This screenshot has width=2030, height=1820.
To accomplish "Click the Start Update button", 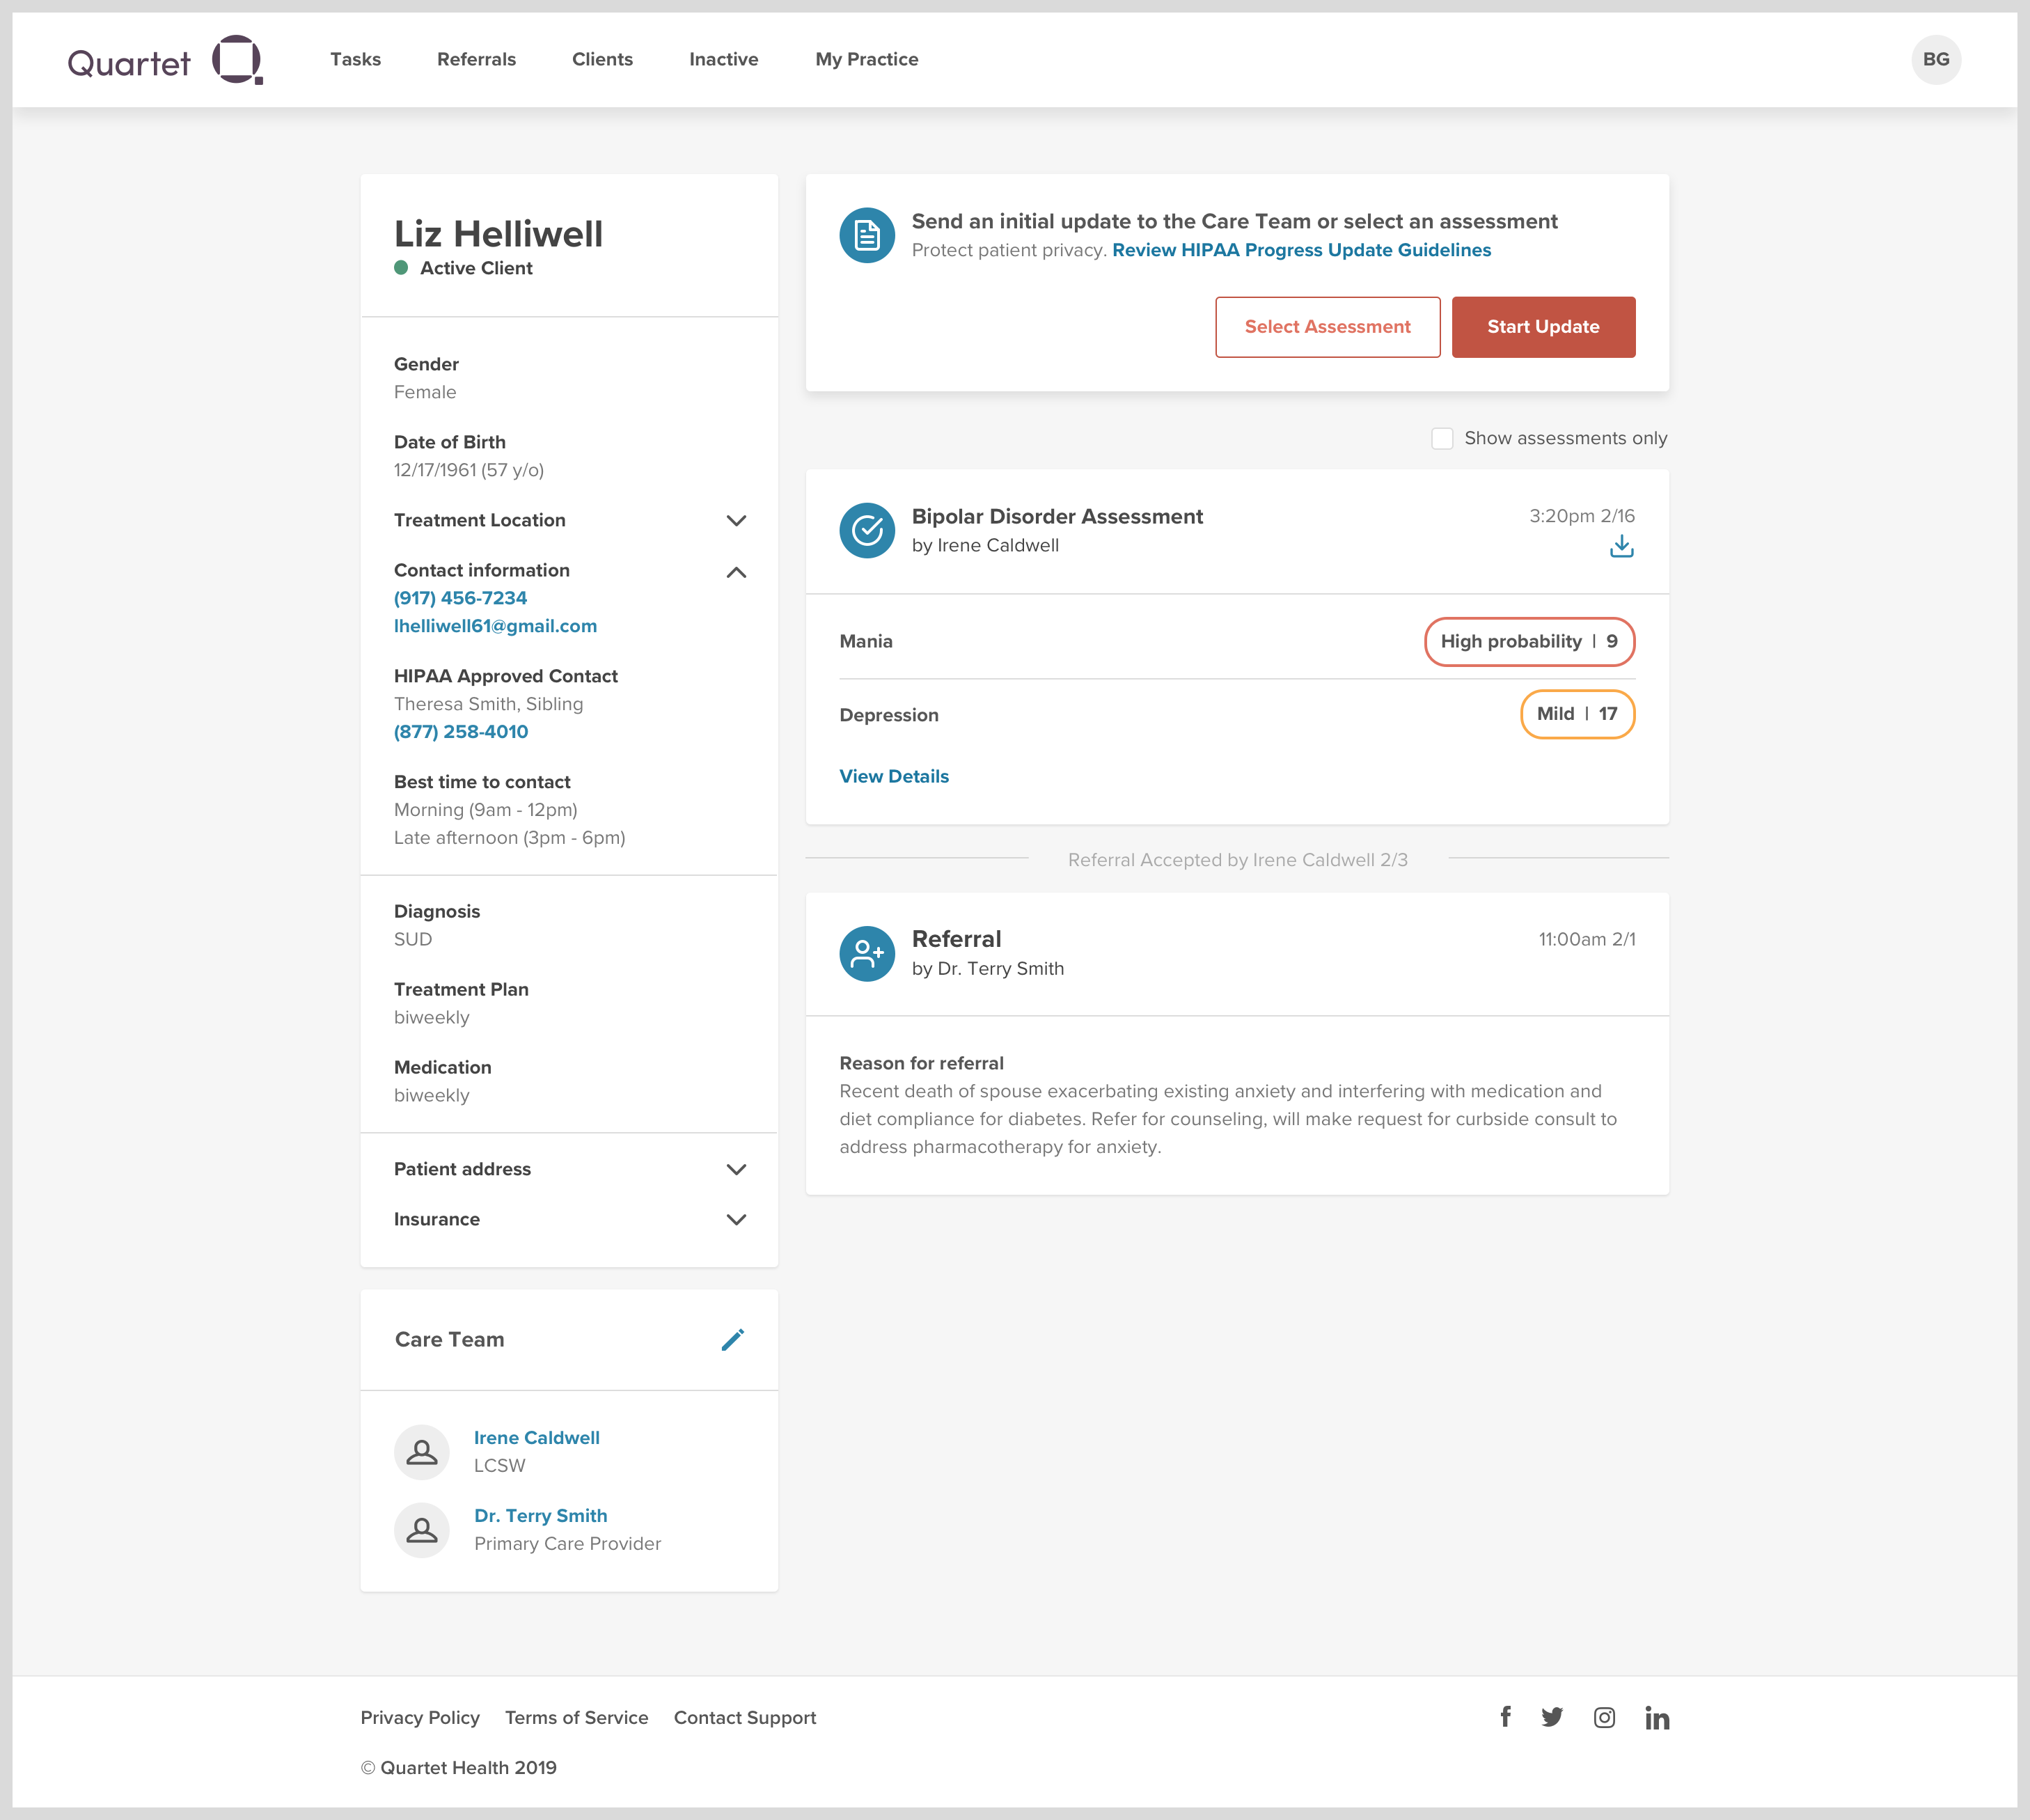I will point(1543,327).
